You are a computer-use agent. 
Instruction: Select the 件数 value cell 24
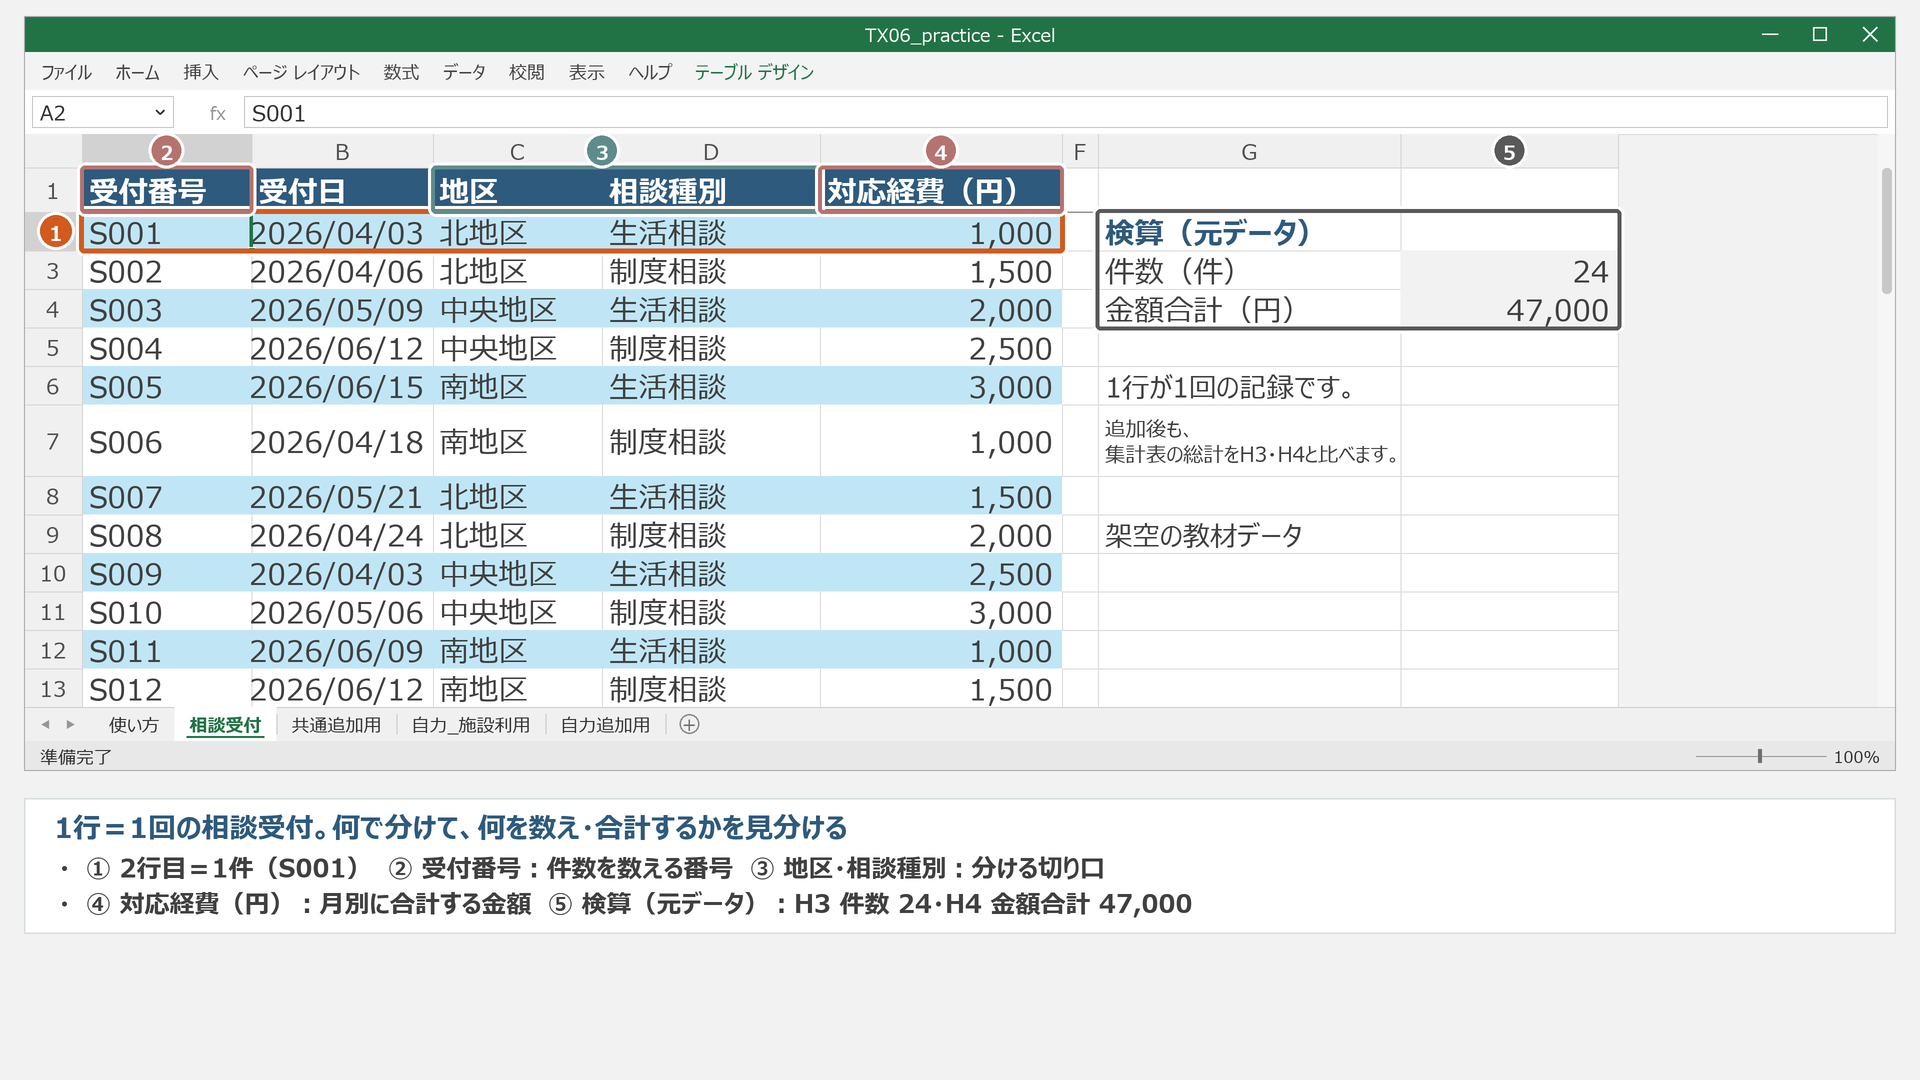click(1509, 271)
